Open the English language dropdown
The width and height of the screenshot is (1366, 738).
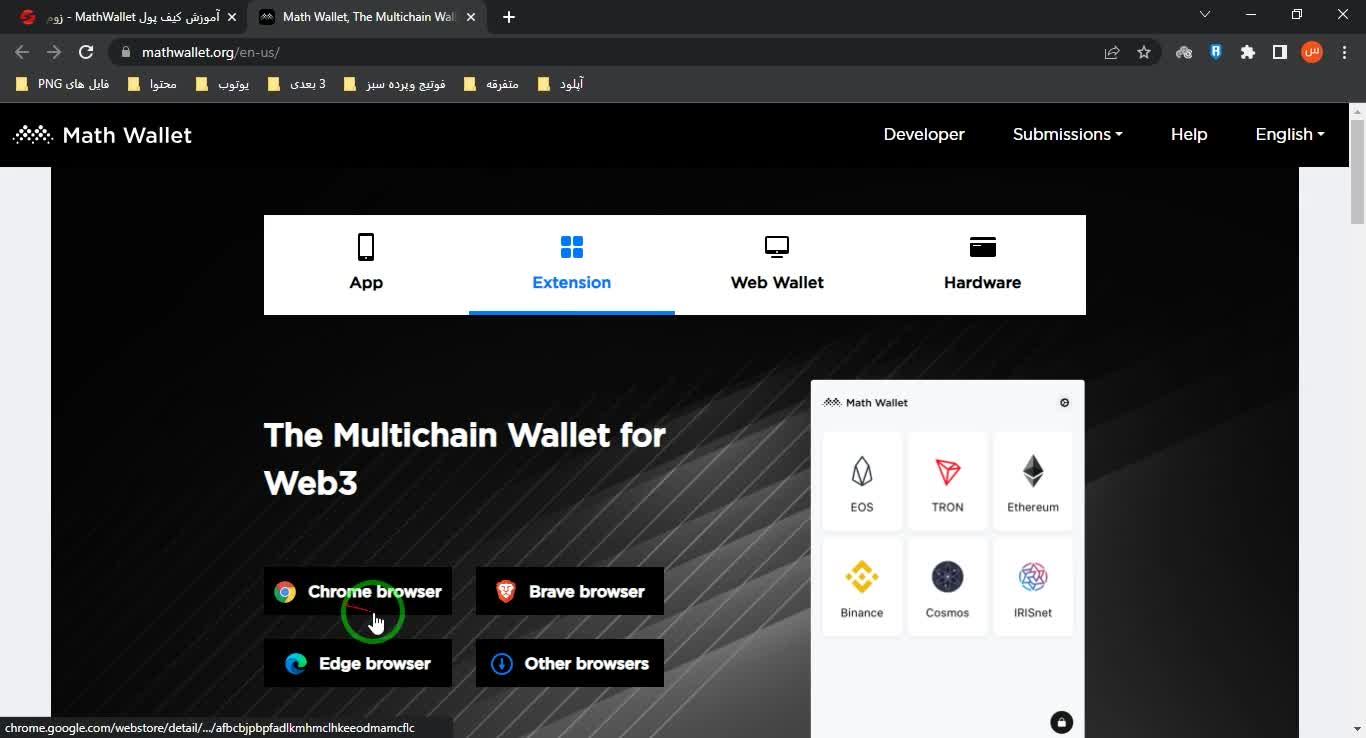click(x=1289, y=134)
